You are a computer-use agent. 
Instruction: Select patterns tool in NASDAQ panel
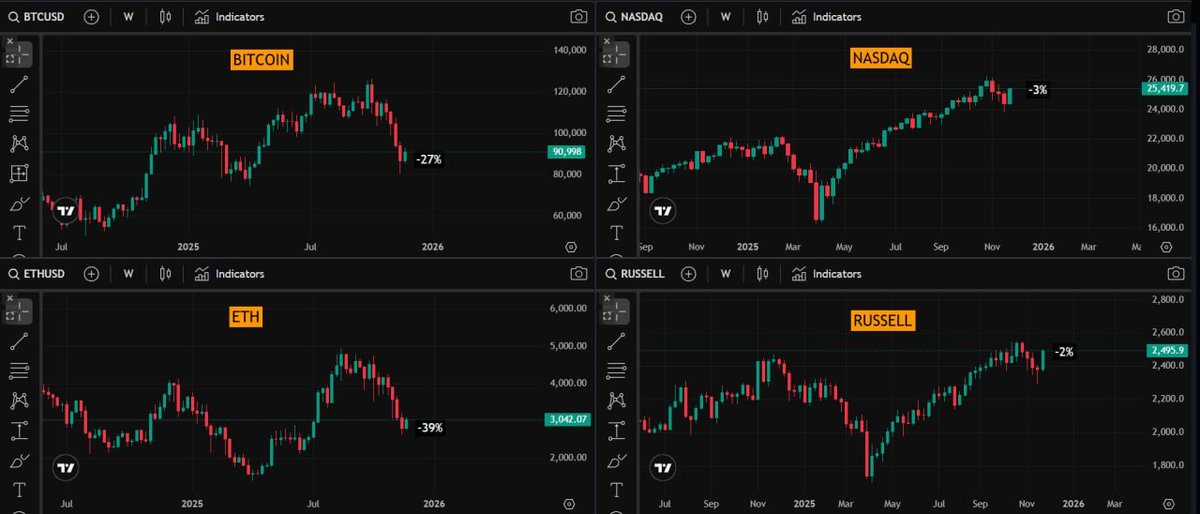[x=617, y=144]
